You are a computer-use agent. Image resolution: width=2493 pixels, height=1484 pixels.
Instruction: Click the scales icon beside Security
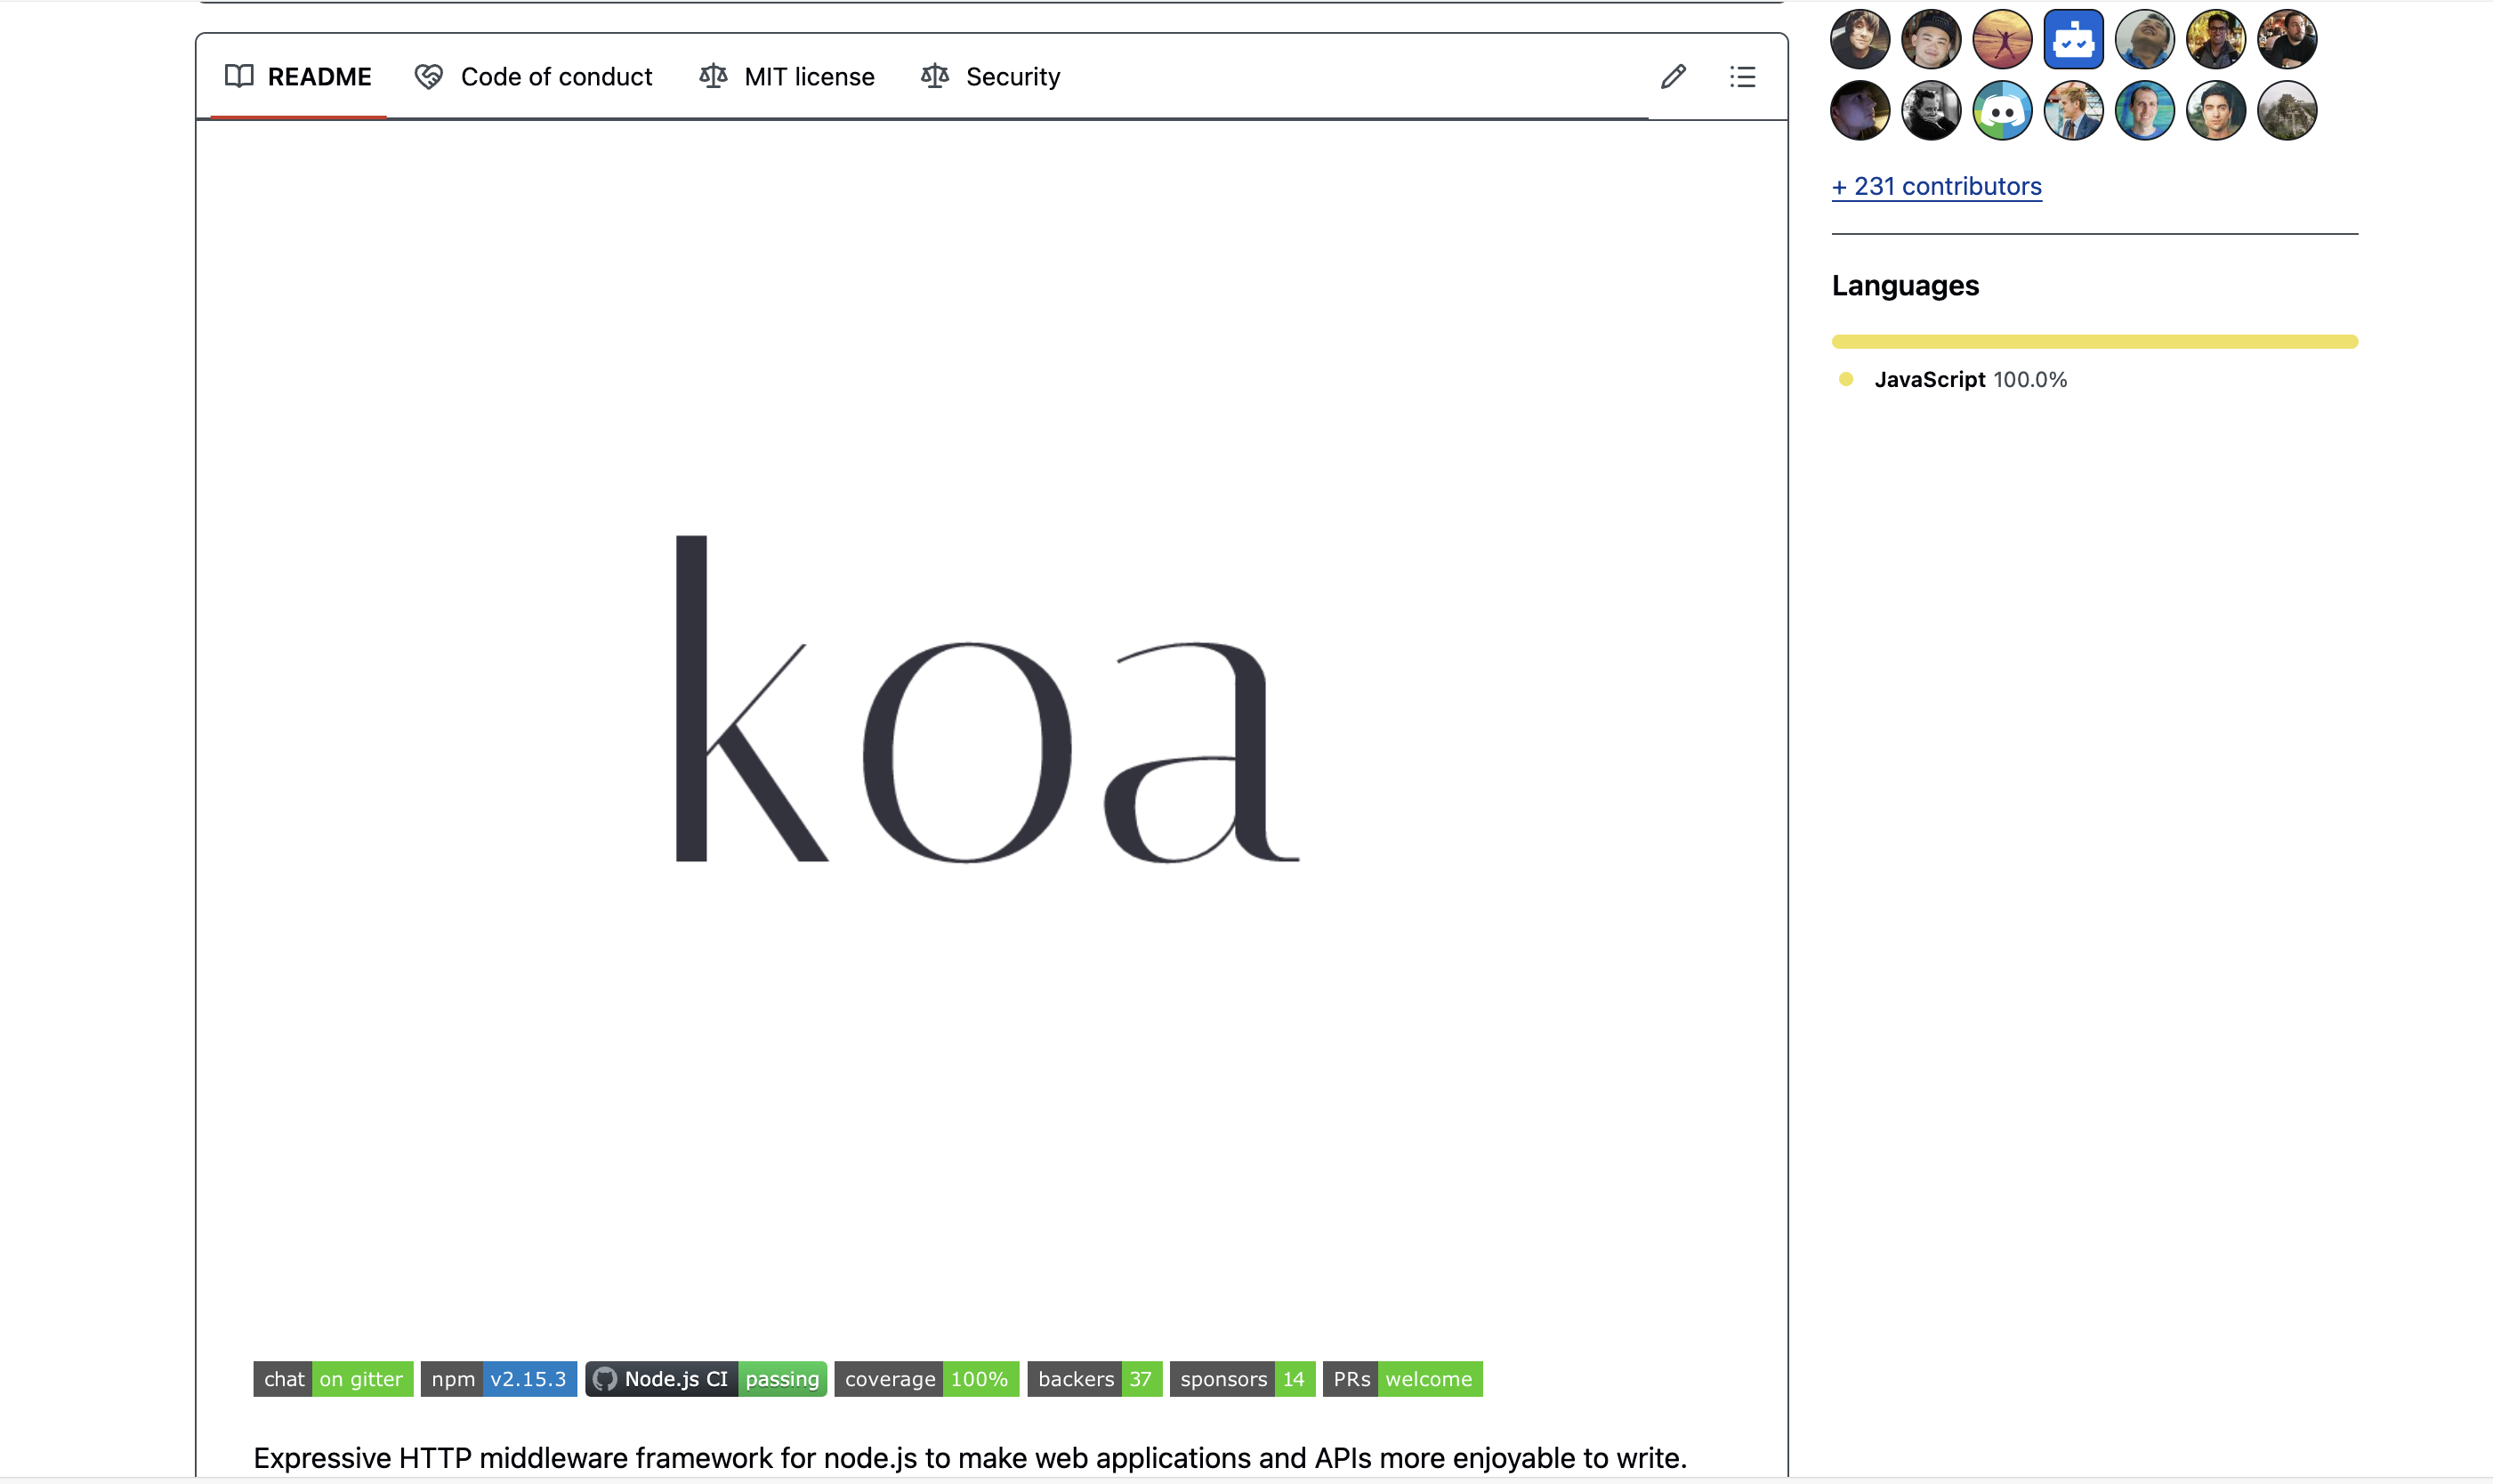click(x=934, y=77)
